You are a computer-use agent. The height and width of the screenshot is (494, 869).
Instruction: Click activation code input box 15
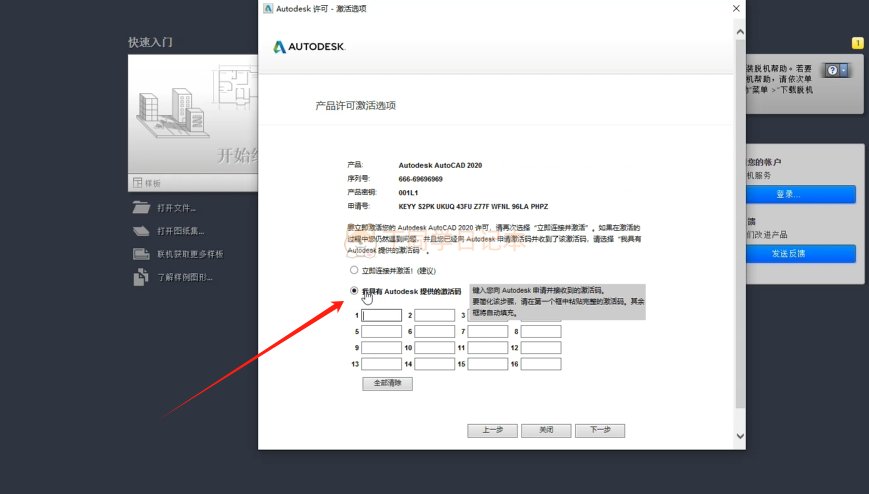click(488, 364)
